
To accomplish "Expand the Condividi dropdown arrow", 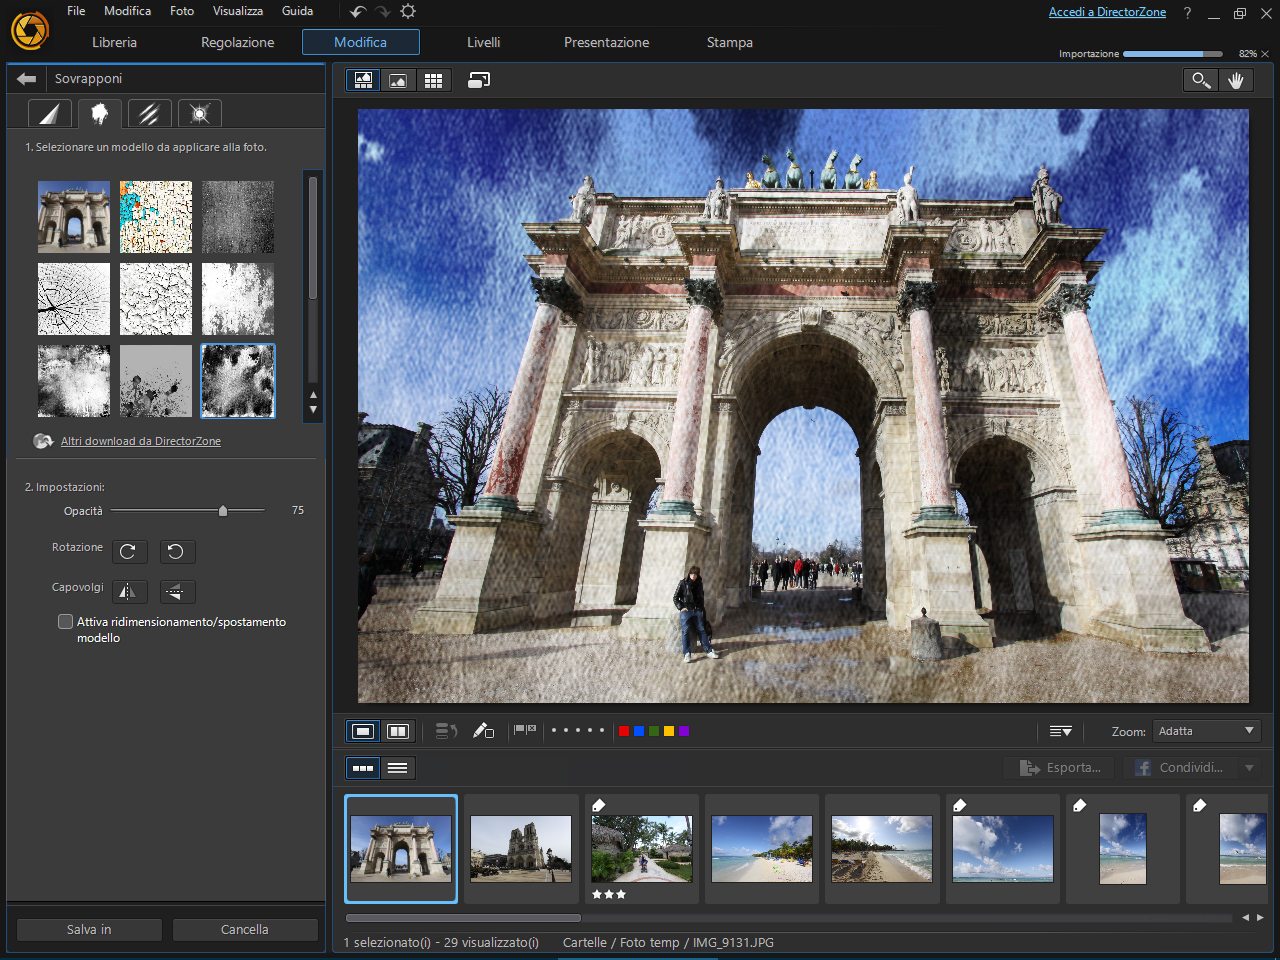I will 1249,768.
